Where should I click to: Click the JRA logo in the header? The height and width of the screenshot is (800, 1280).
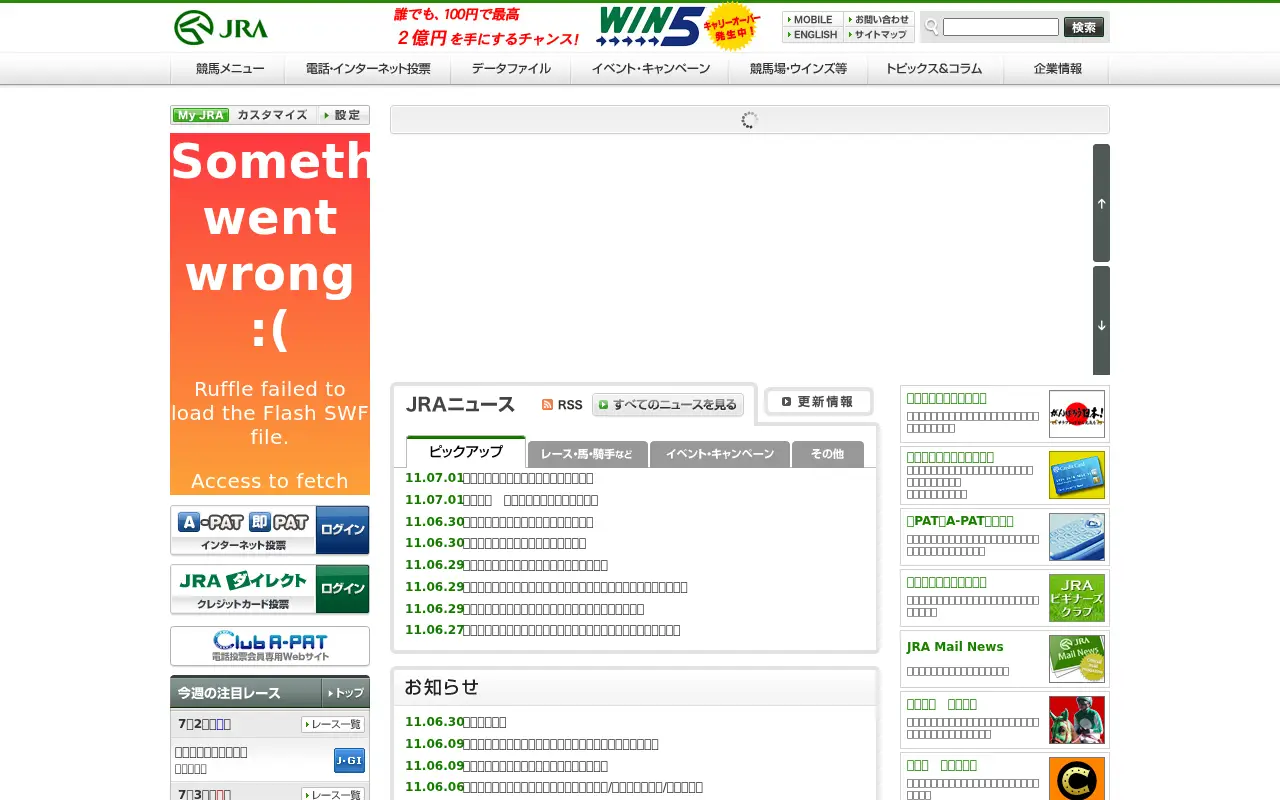pyautogui.click(x=221, y=28)
